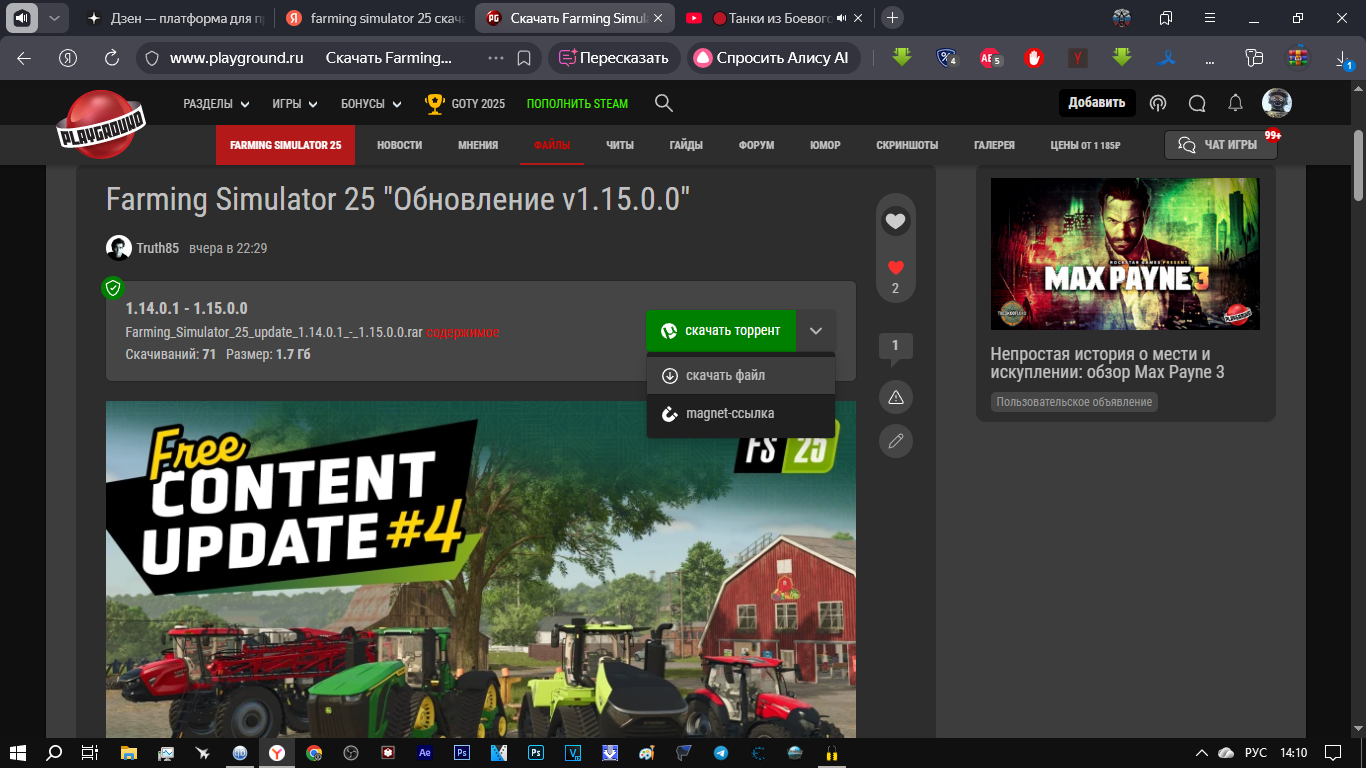The image size is (1368, 768).
Task: Reload the page in browser toolbar
Action: [112, 58]
